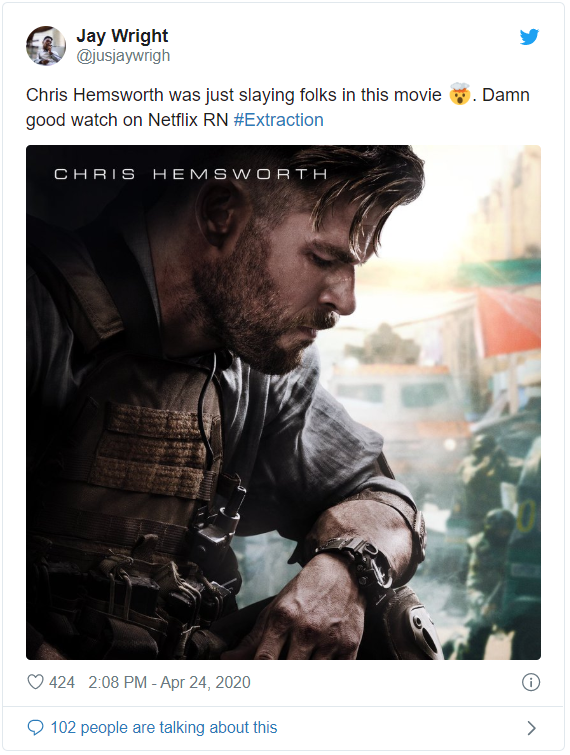Open the Extraction movie poster image
570x755 pixels.
pos(283,402)
